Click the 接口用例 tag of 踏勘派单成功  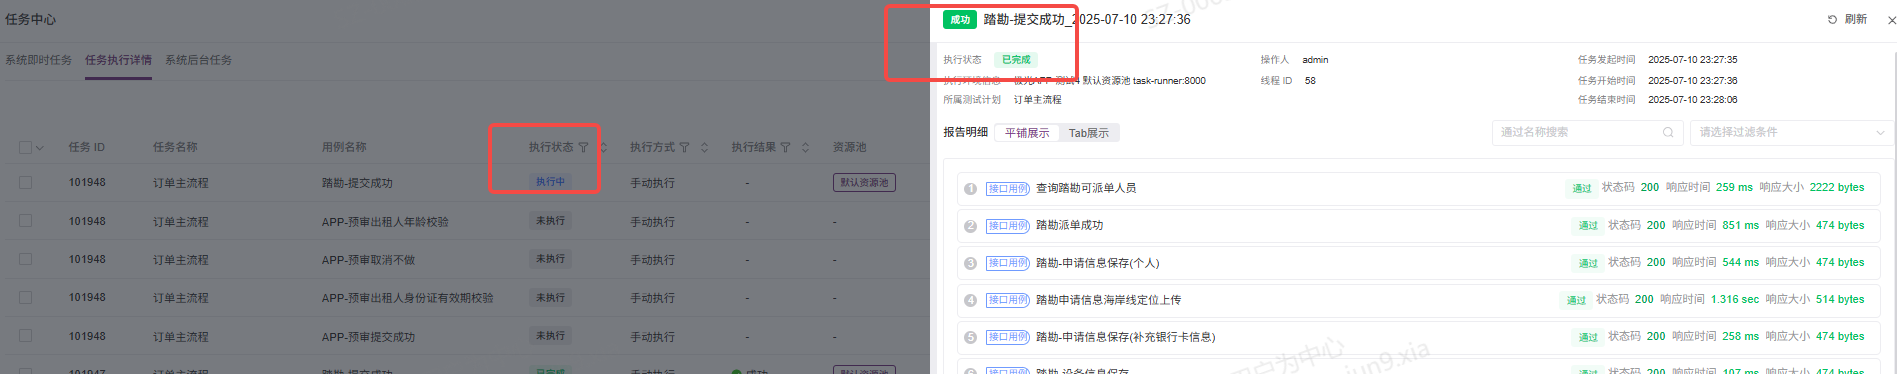[x=1007, y=226]
